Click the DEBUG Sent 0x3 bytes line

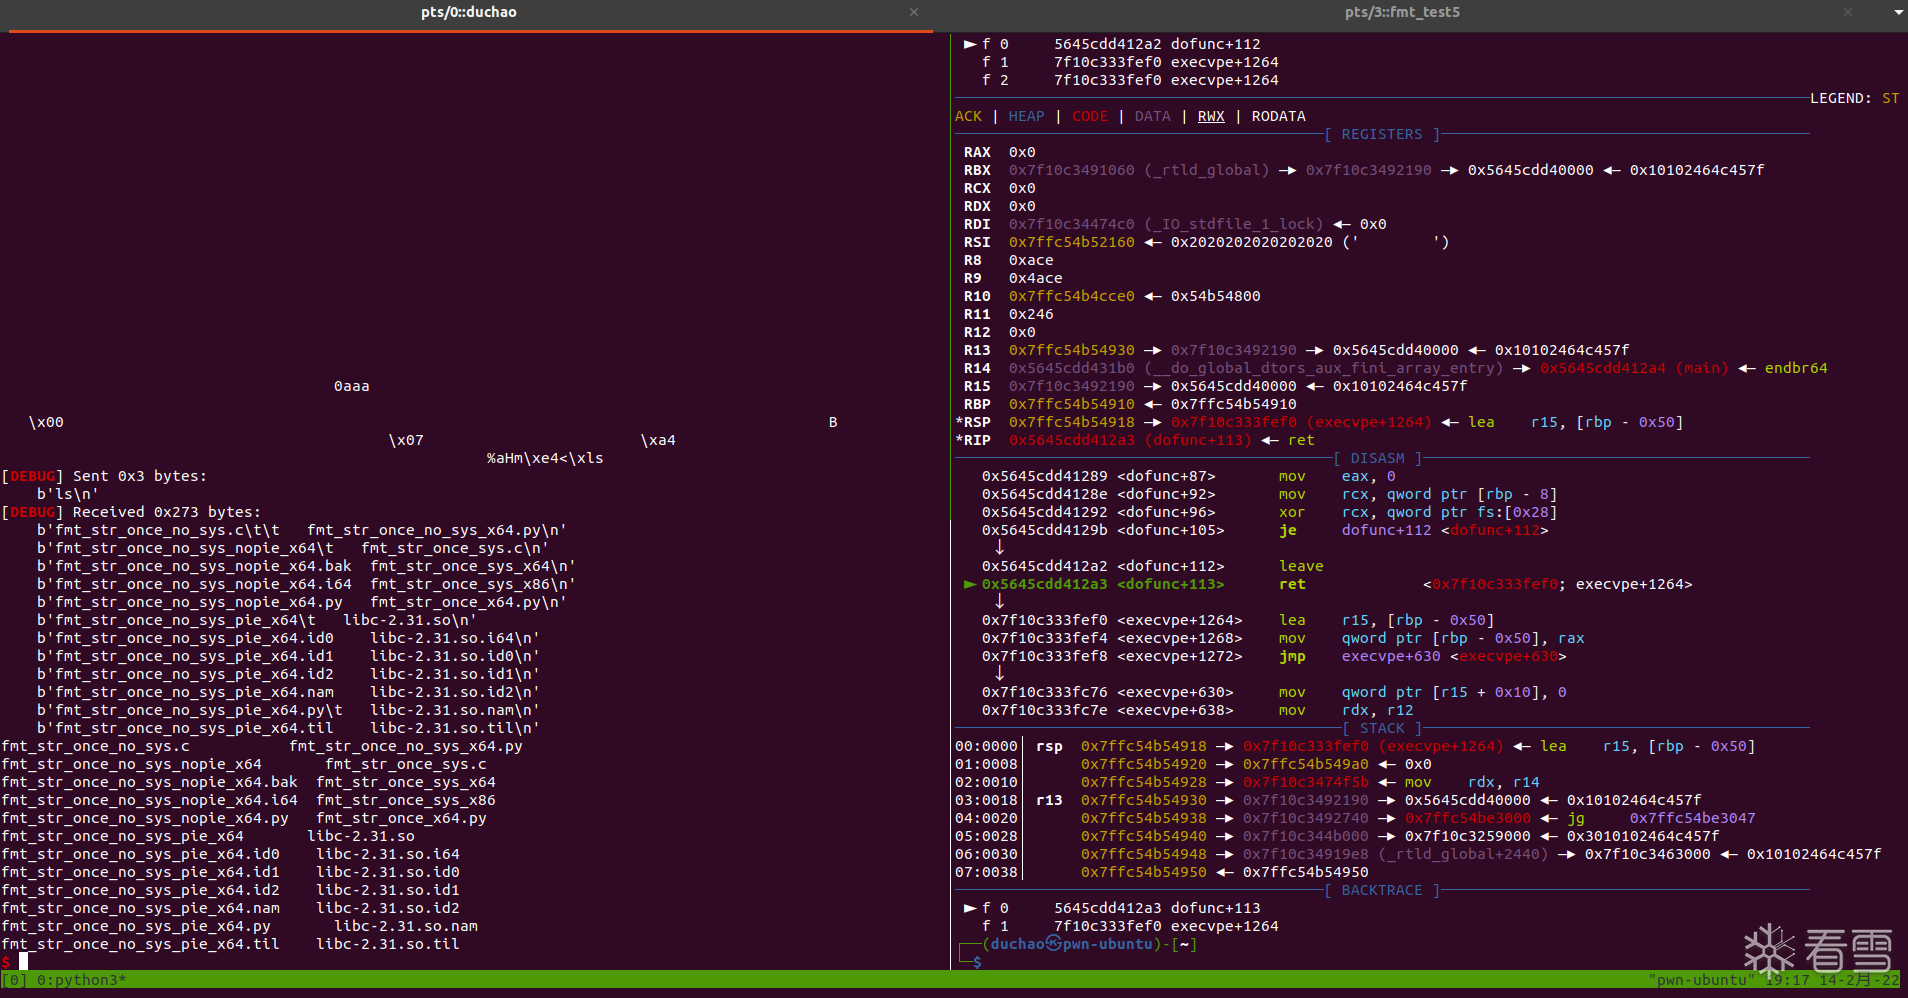[104, 476]
